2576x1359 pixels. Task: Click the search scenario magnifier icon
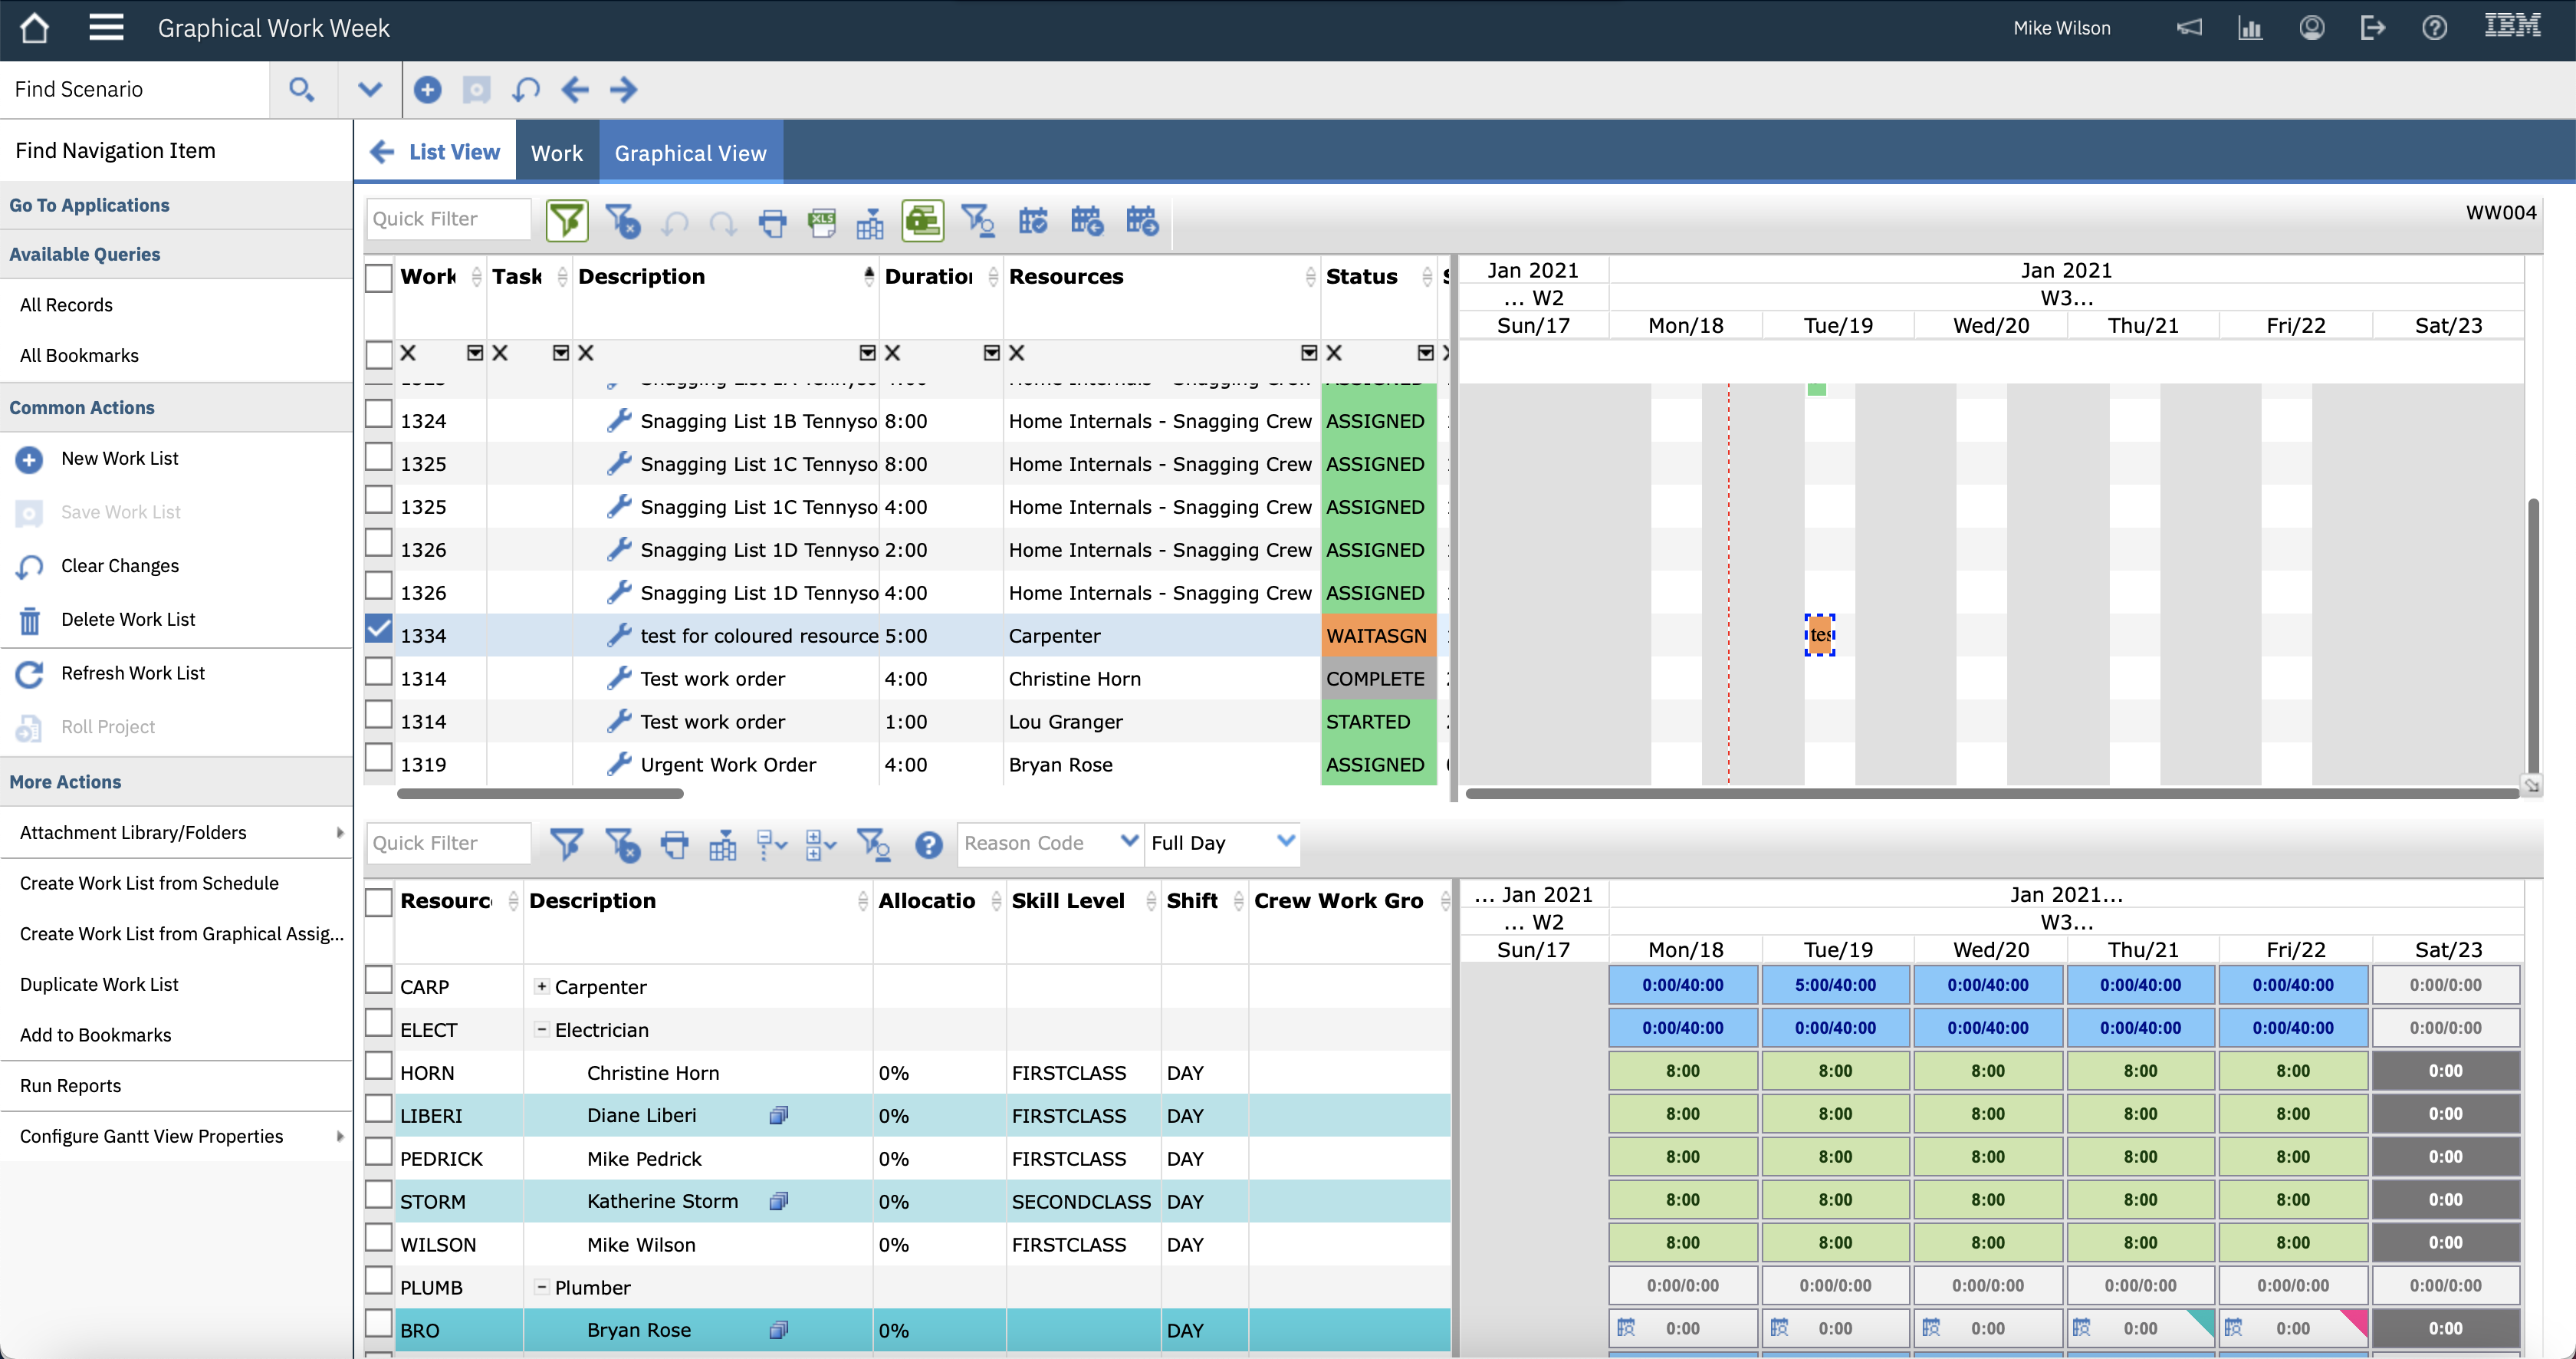coord(301,90)
